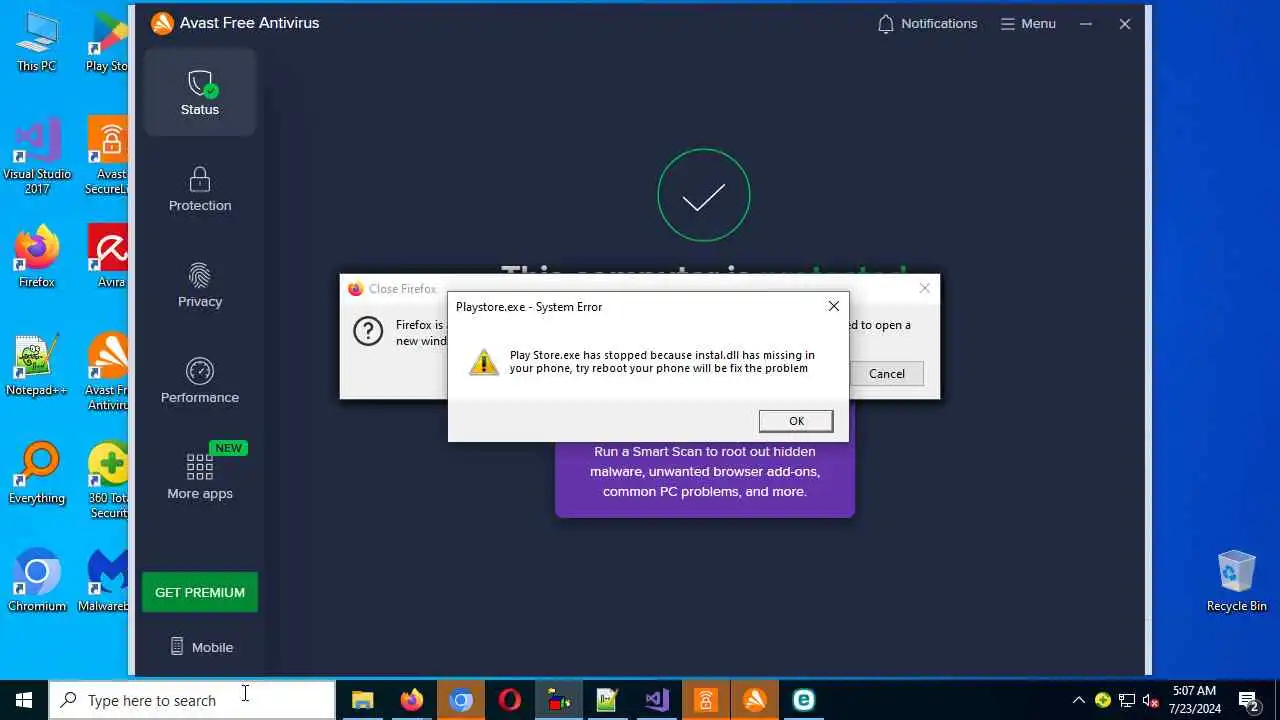Screen dimensions: 1280x720
Task: Click Cancel in Close Firefox dialog
Action: 886,373
